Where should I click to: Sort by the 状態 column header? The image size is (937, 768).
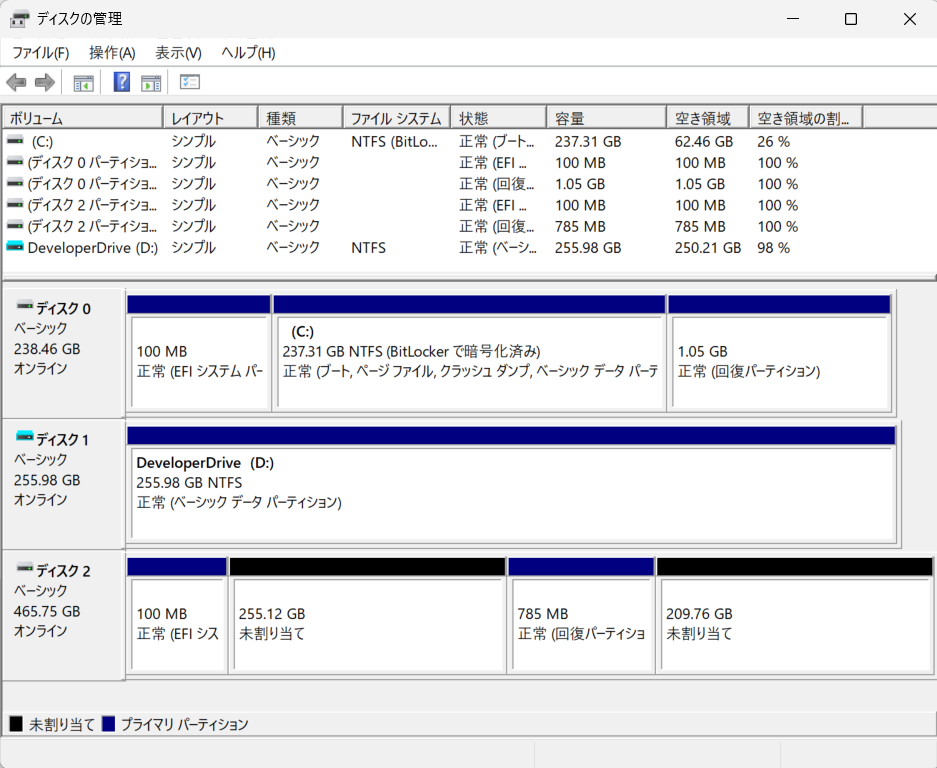[499, 118]
